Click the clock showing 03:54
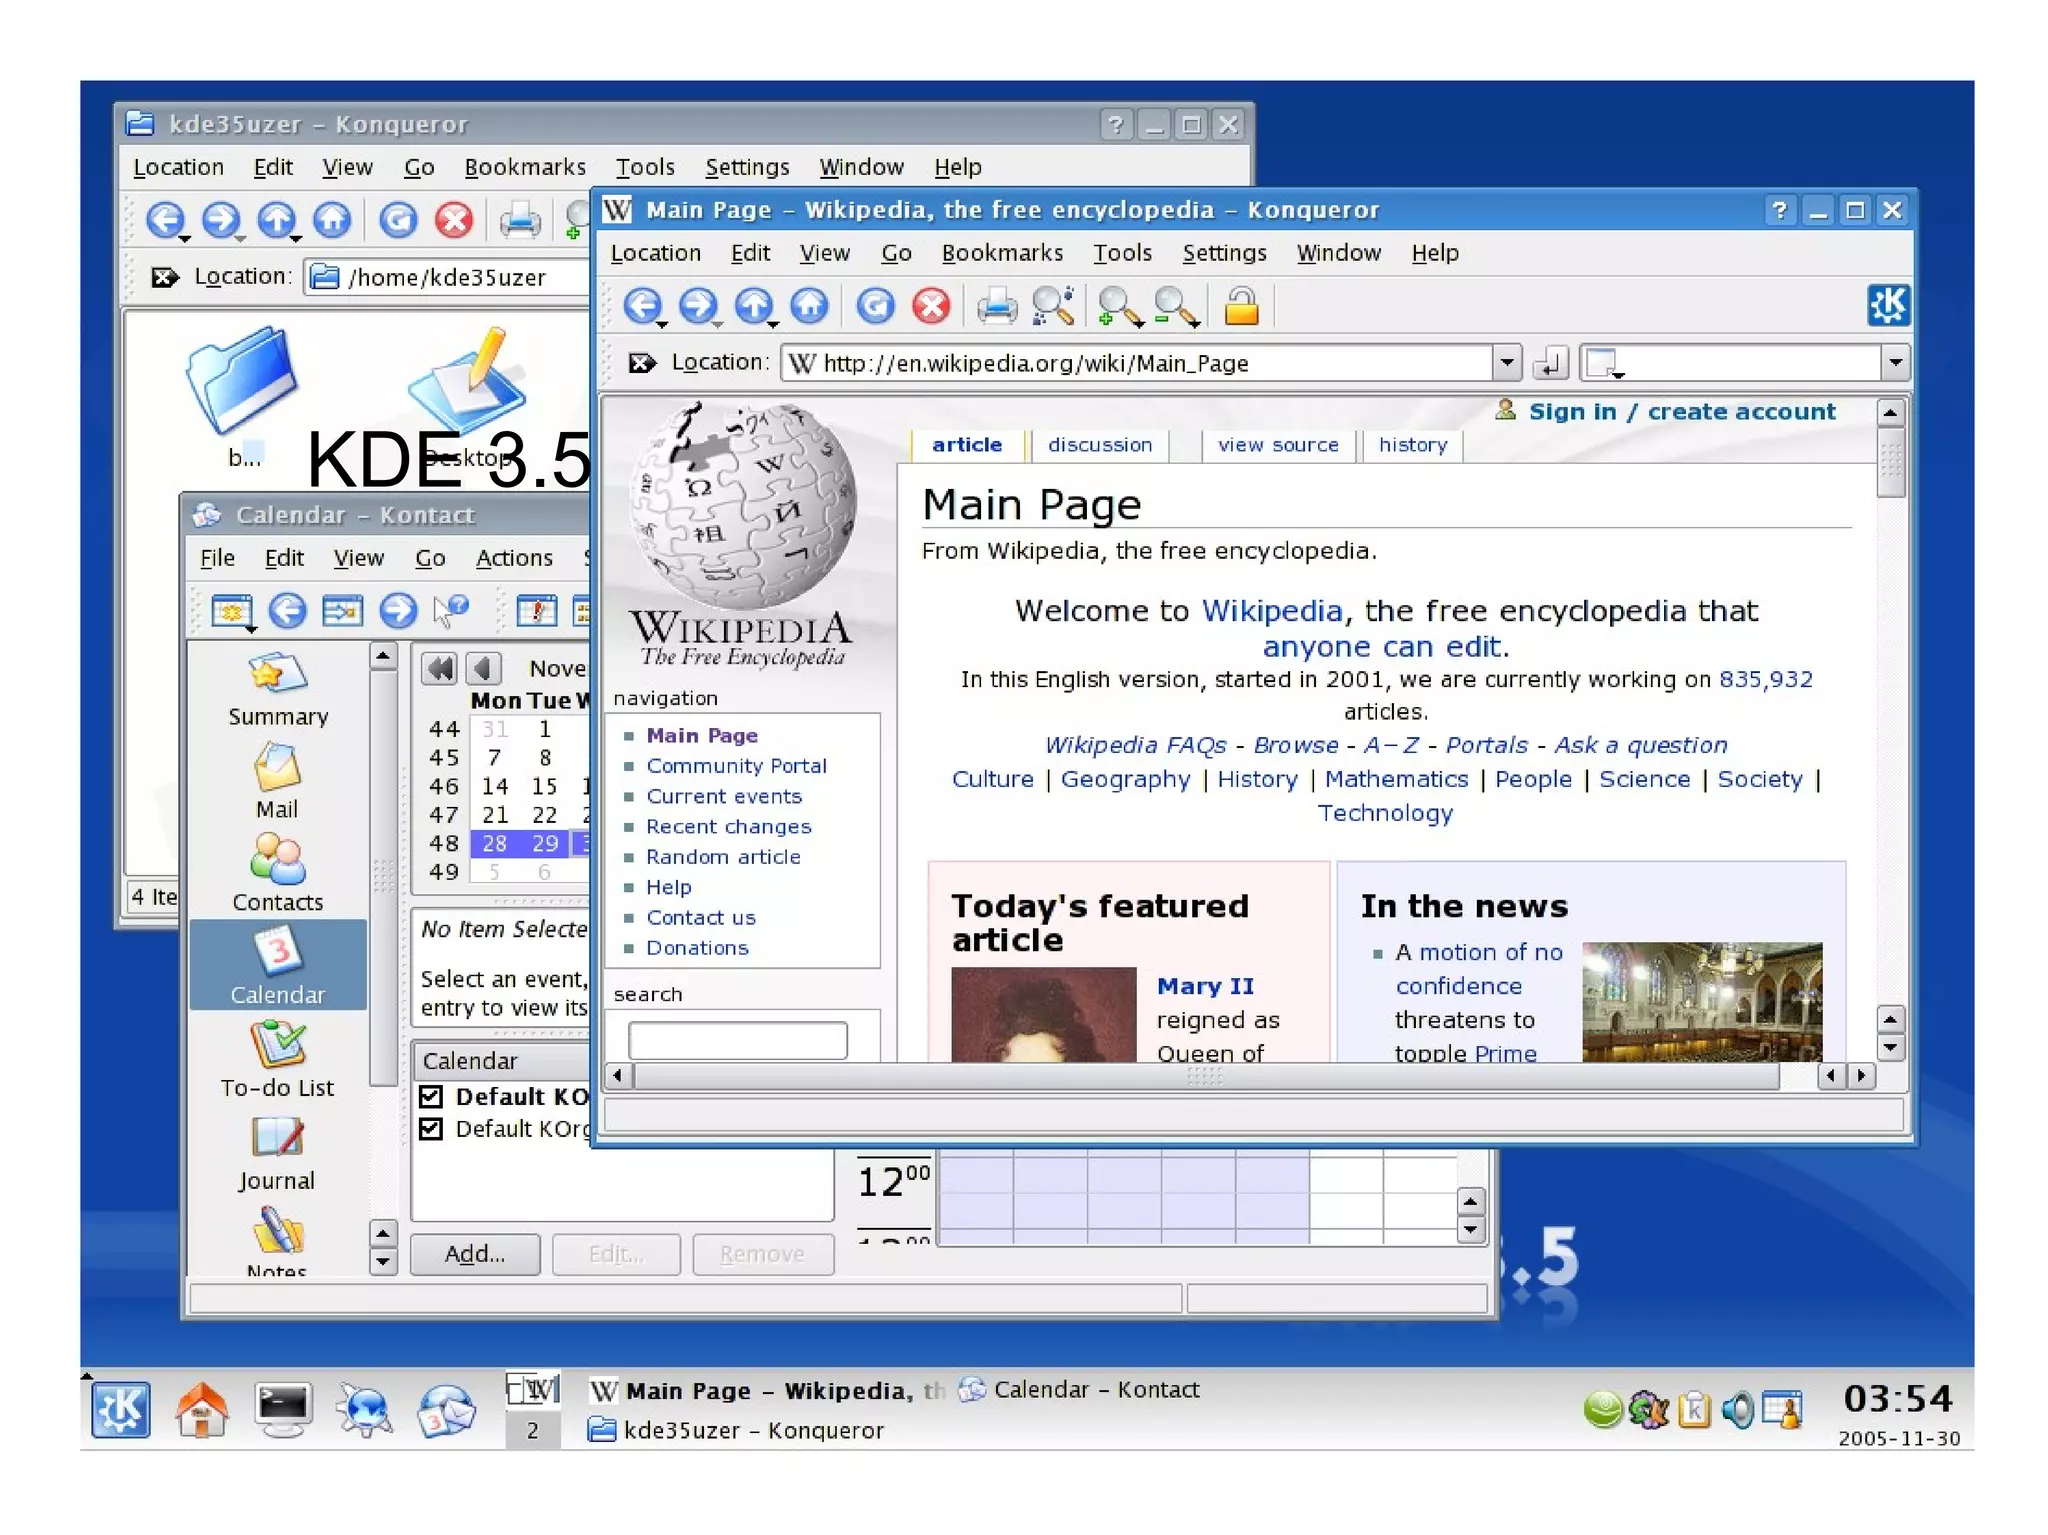 pos(1897,1398)
